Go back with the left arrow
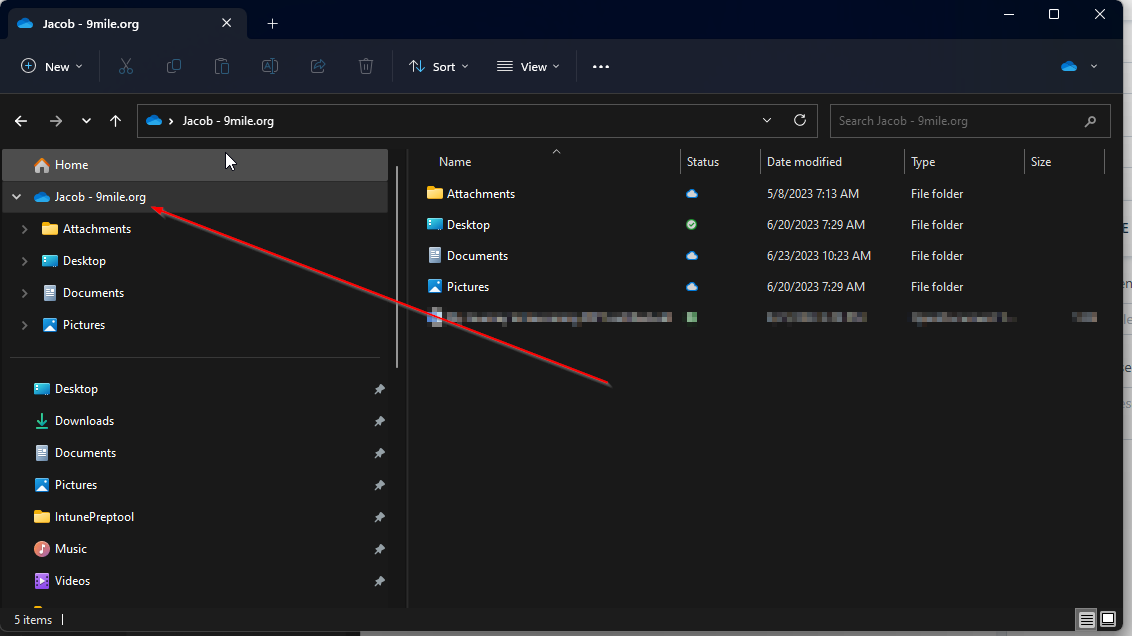 pyautogui.click(x=21, y=121)
